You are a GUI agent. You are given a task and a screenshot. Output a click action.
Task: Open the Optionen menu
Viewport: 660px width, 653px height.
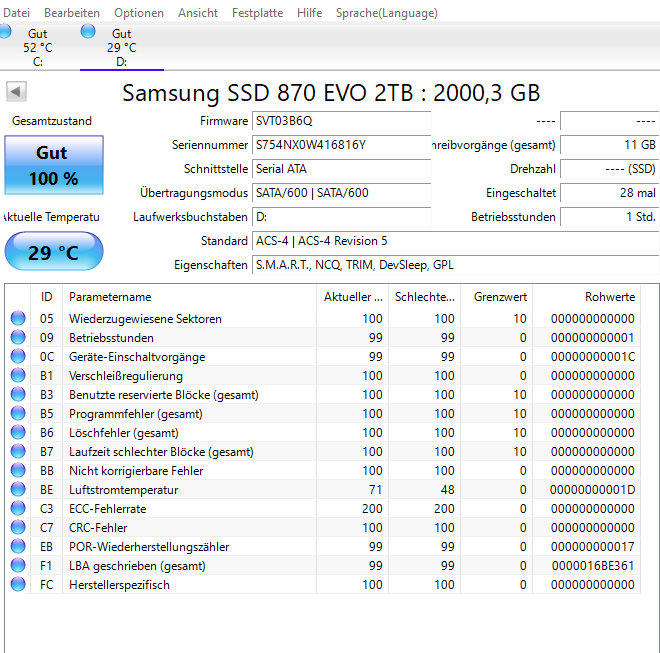139,13
